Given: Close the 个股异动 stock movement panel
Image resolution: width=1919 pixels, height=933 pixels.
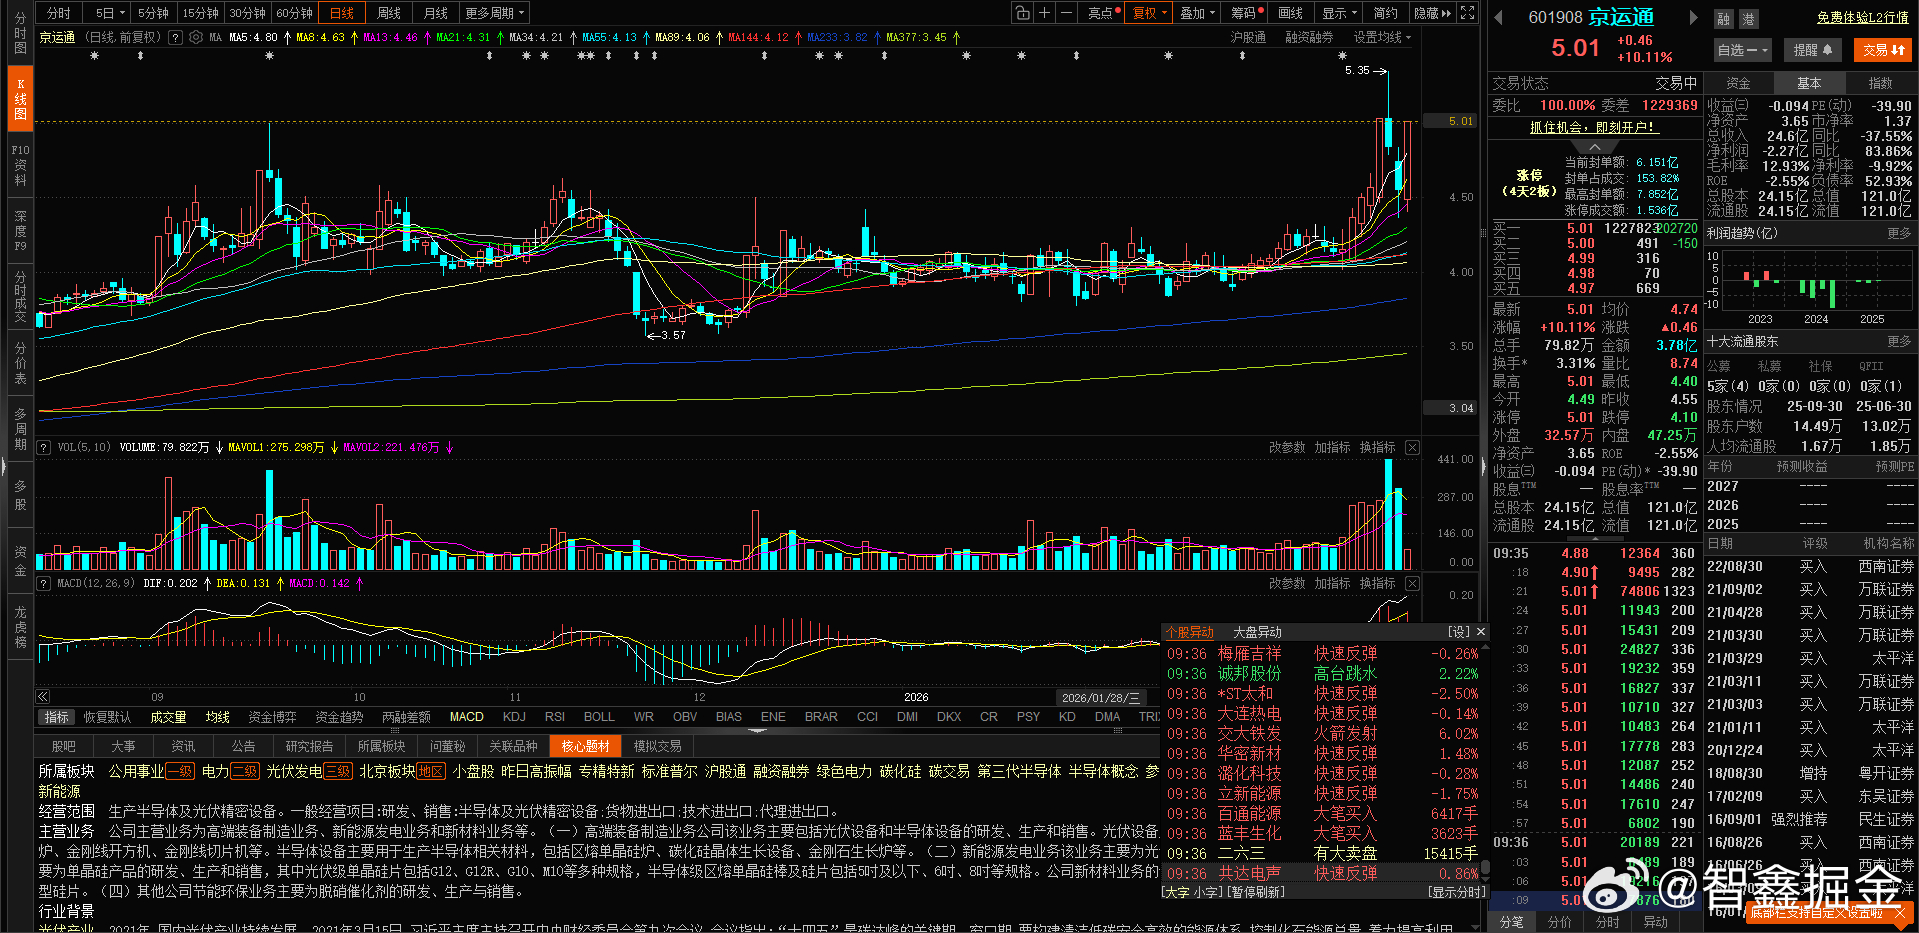Looking at the screenshot, I should (x=1481, y=631).
